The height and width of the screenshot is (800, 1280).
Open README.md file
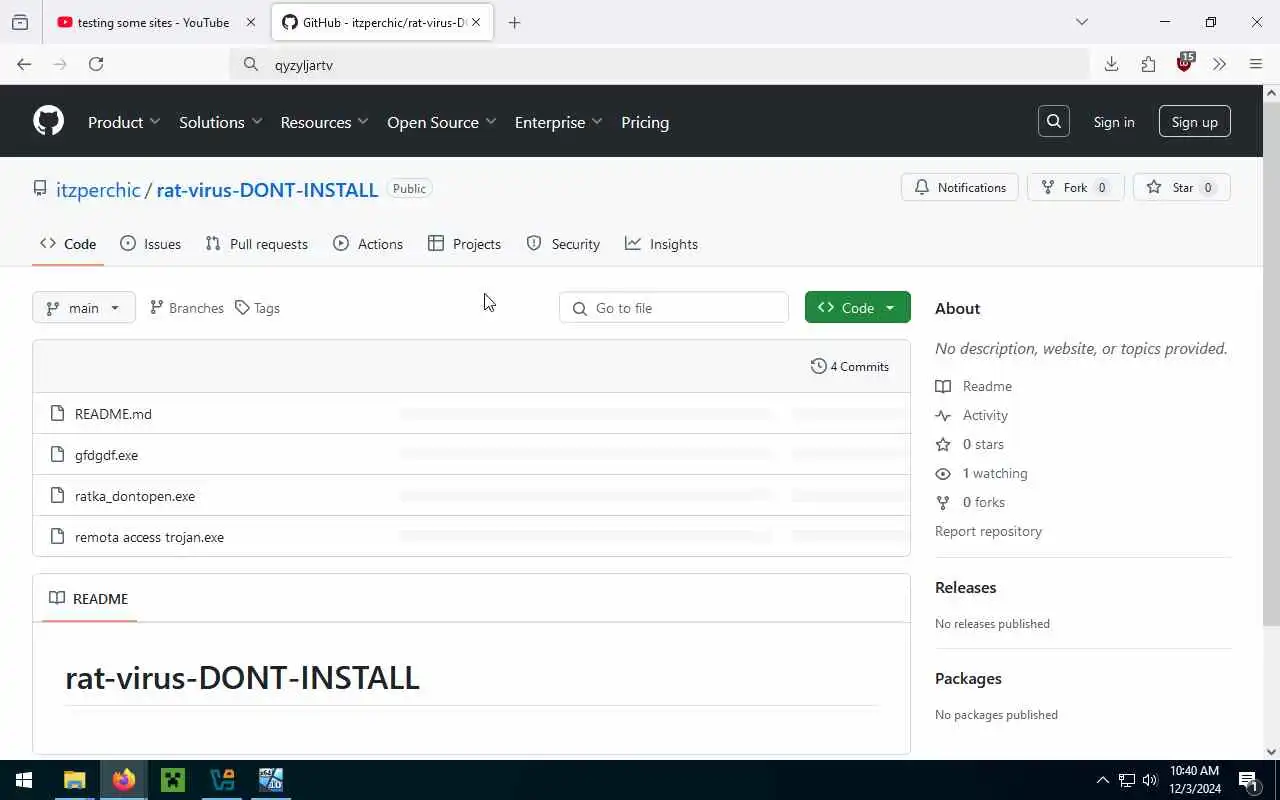click(x=113, y=414)
